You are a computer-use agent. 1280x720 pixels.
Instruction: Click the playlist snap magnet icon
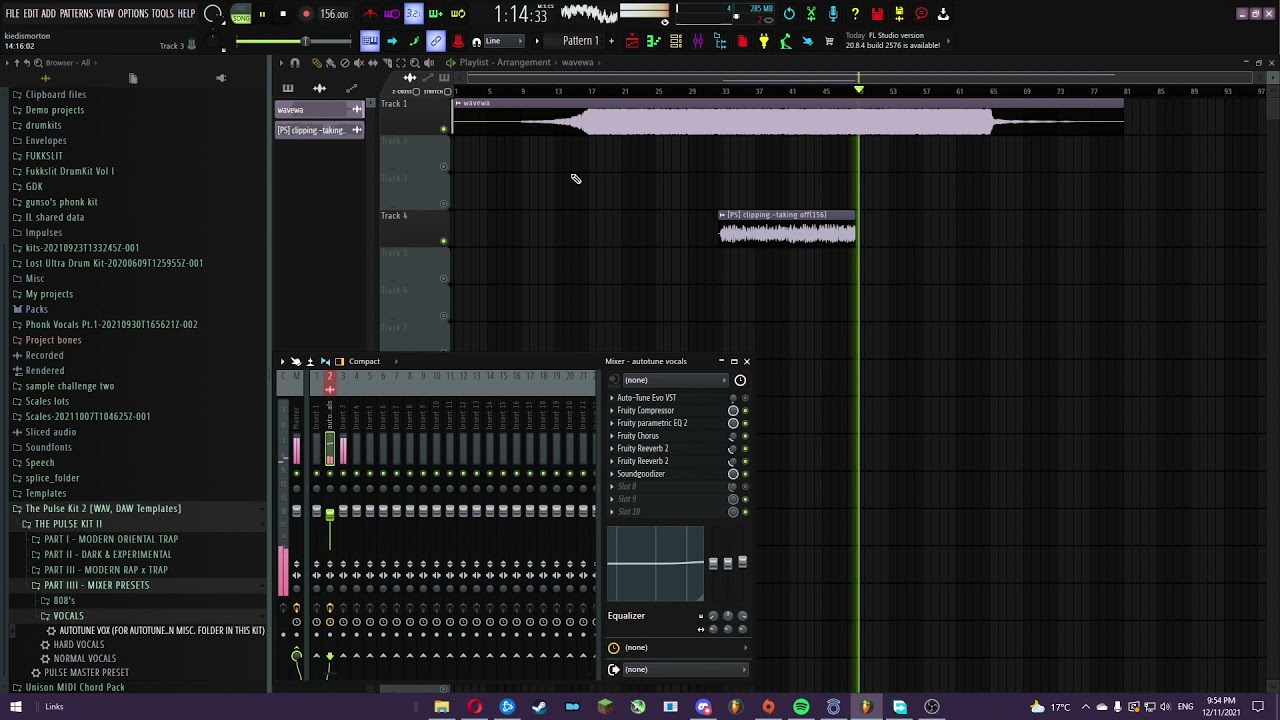pos(295,63)
